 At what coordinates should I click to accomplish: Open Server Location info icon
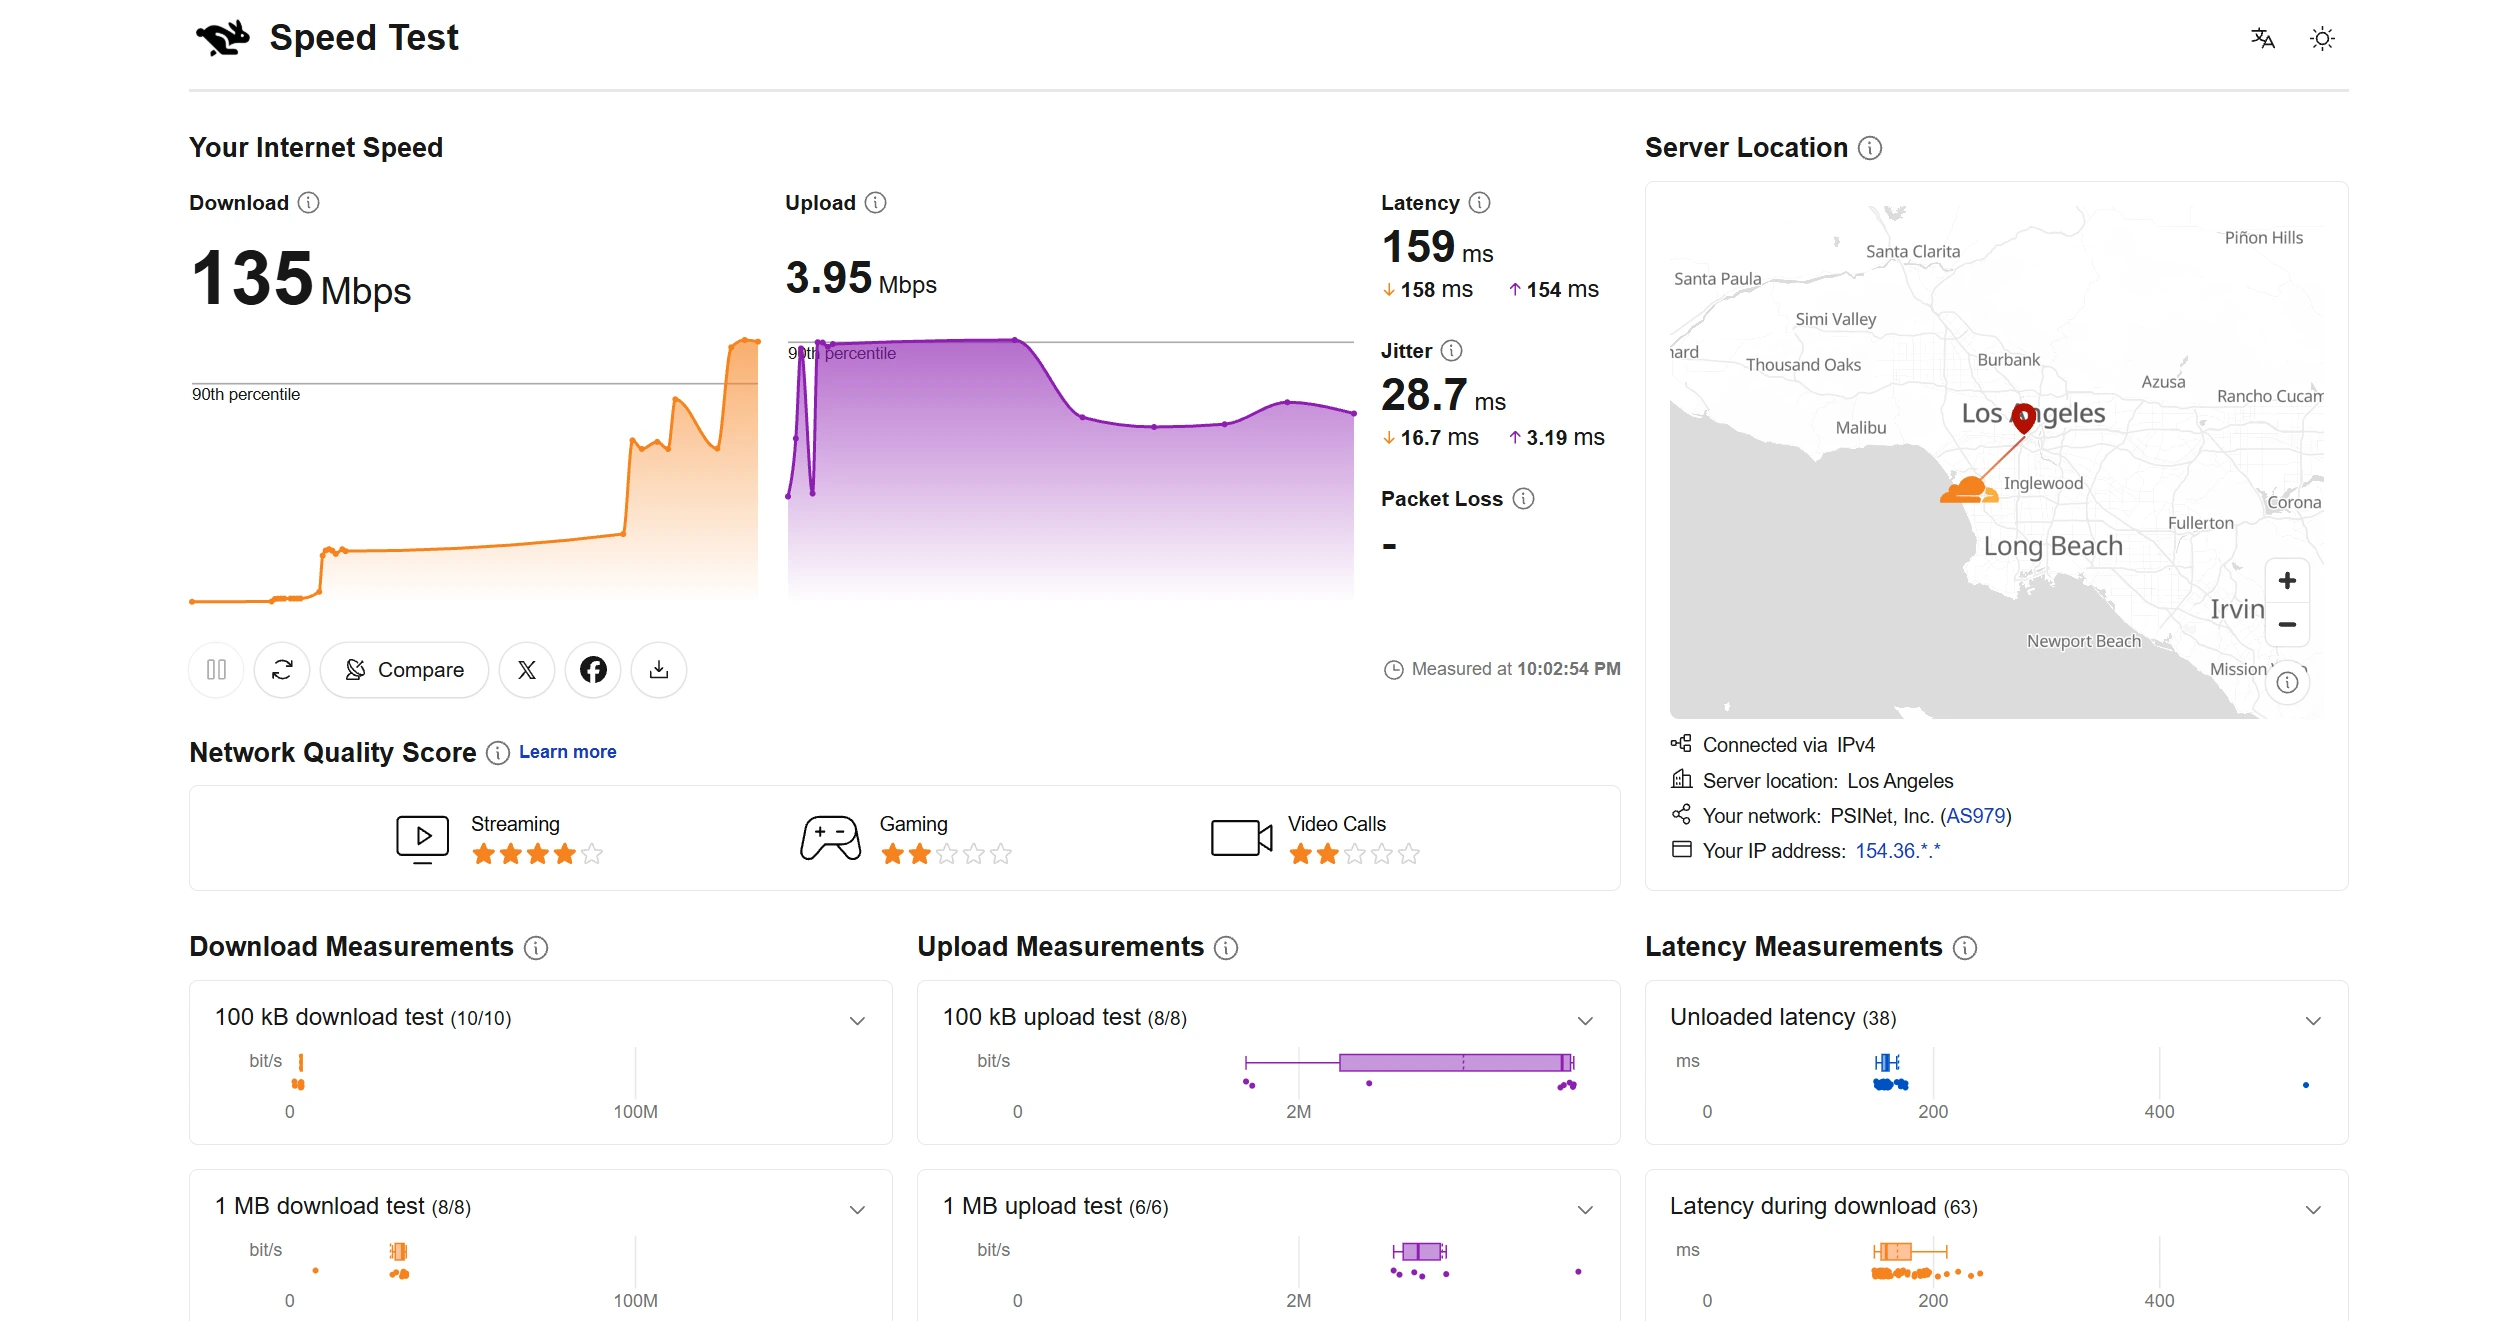pyautogui.click(x=1870, y=148)
